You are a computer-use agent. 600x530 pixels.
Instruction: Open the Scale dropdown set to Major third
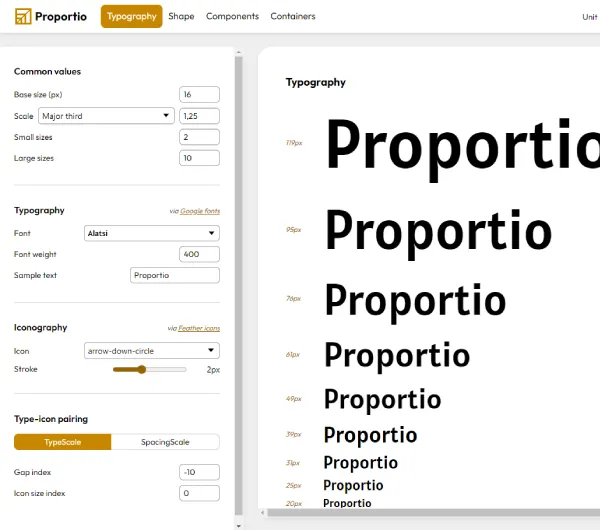(x=106, y=116)
